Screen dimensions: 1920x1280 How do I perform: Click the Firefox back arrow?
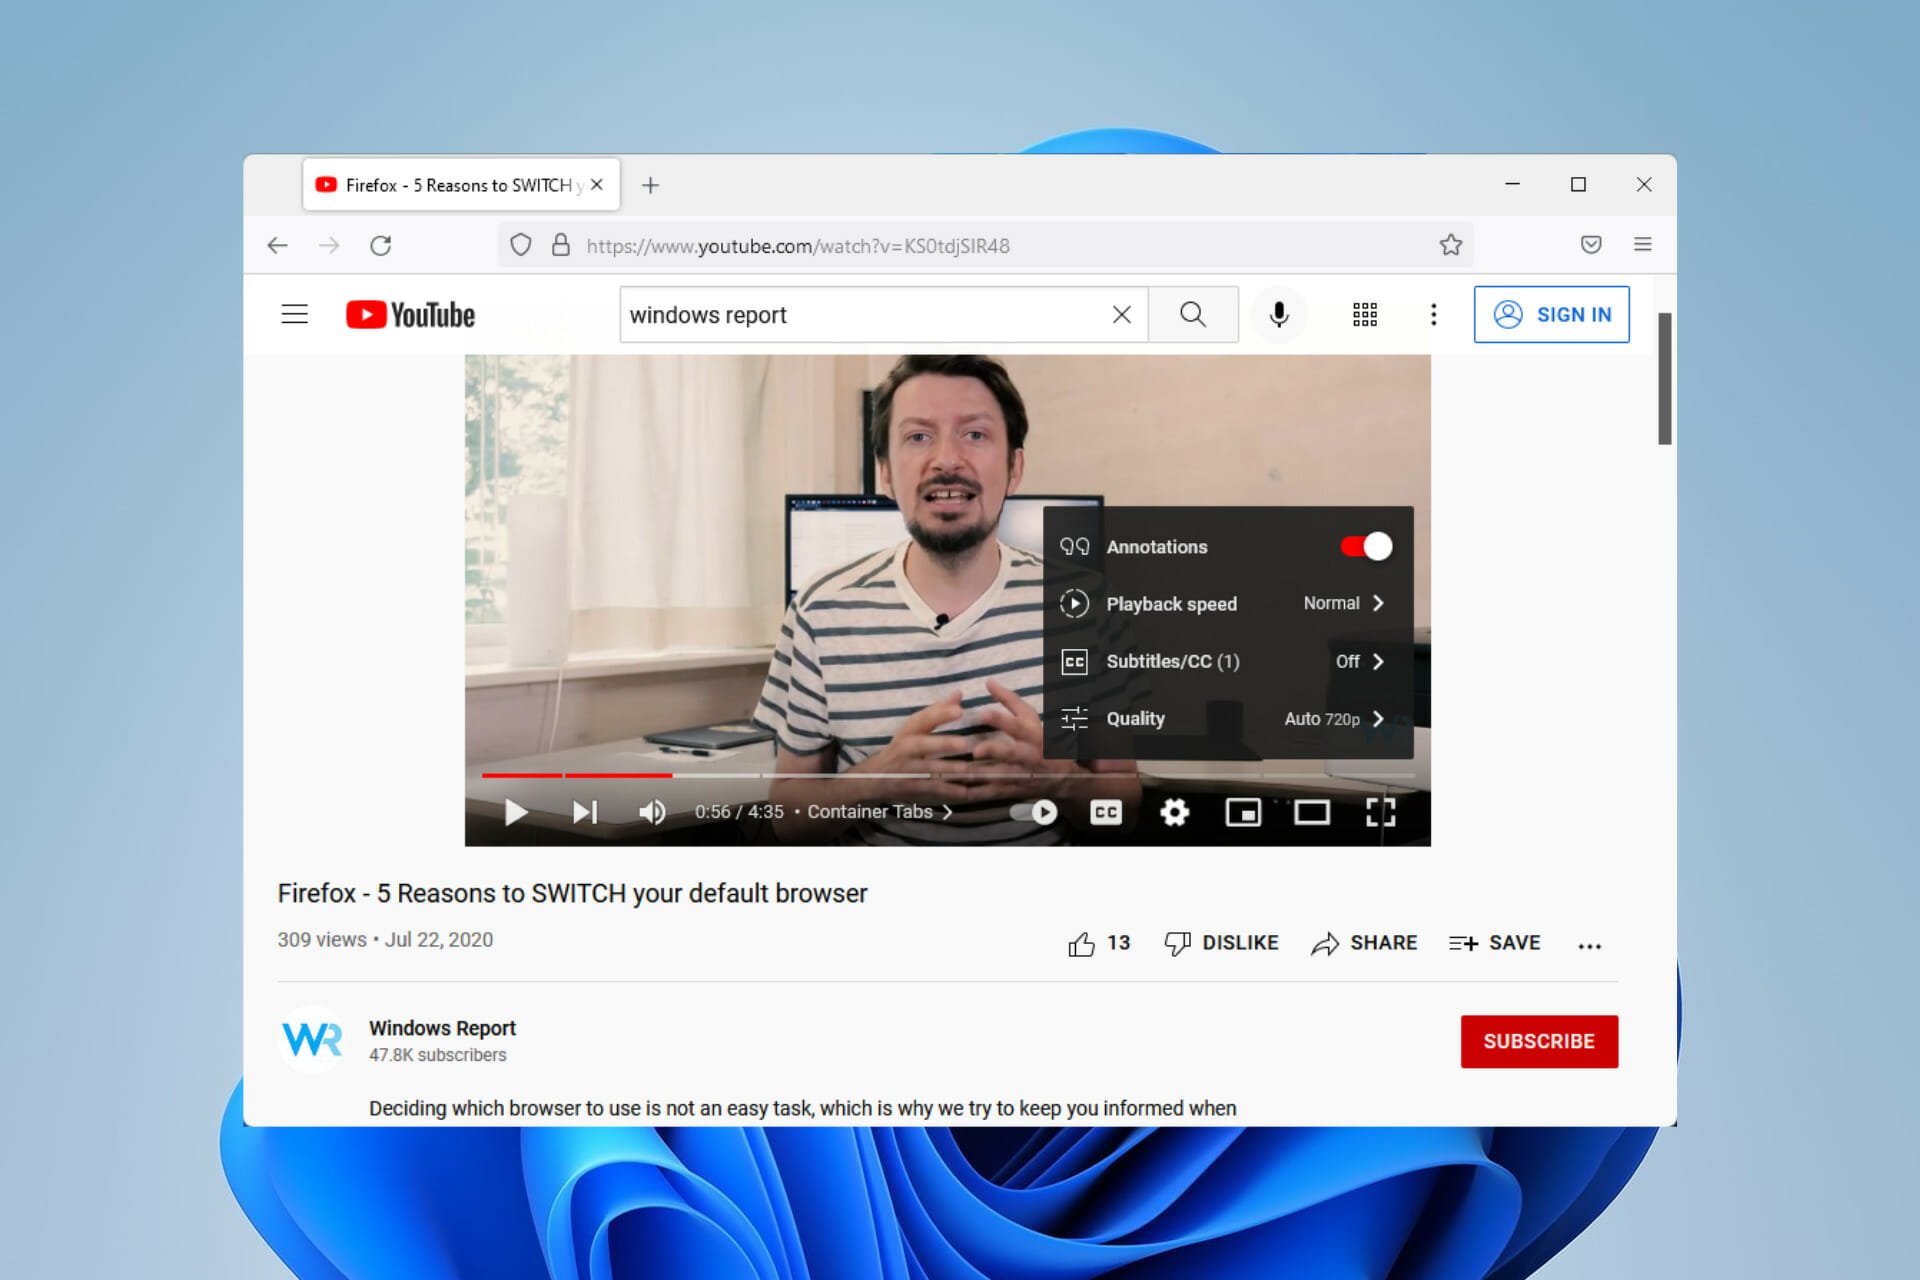pos(277,245)
